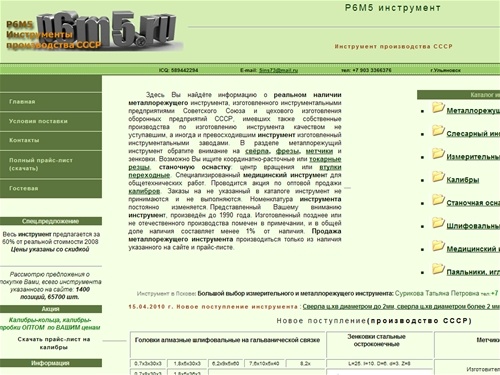Open Контакты menu item
The image size is (500, 375).
pyautogui.click(x=51, y=141)
